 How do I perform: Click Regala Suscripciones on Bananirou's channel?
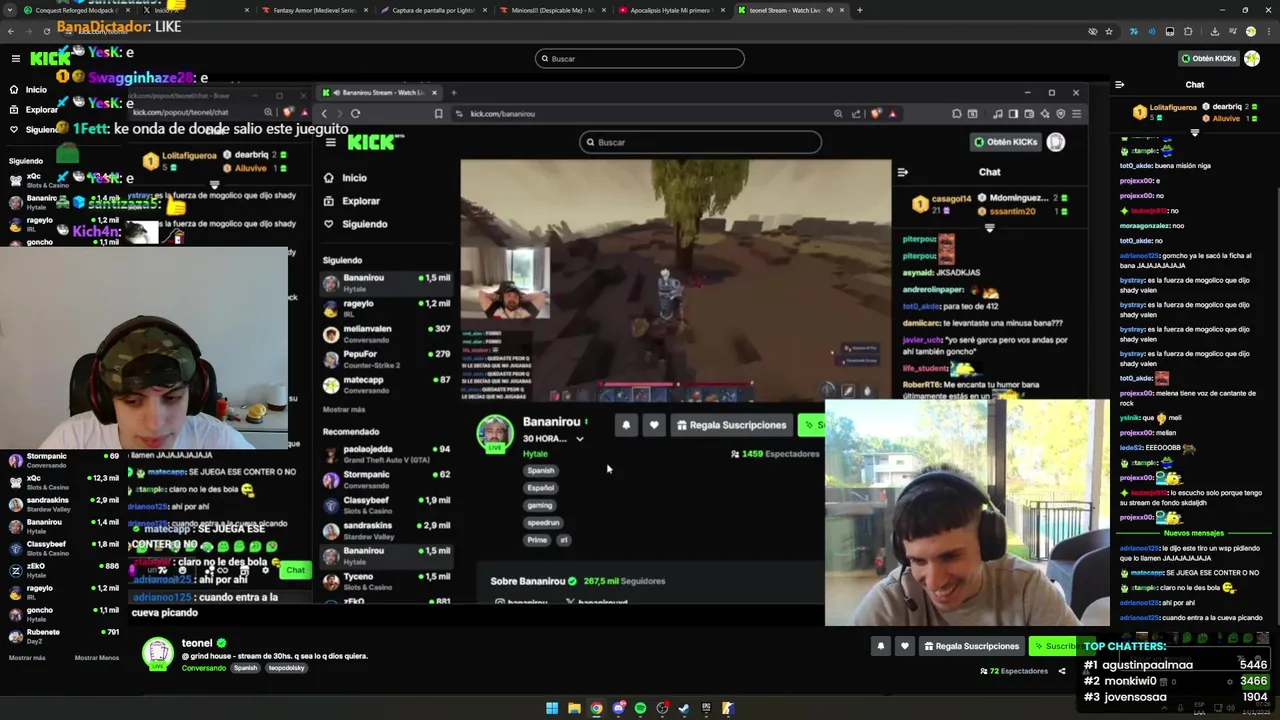(731, 425)
